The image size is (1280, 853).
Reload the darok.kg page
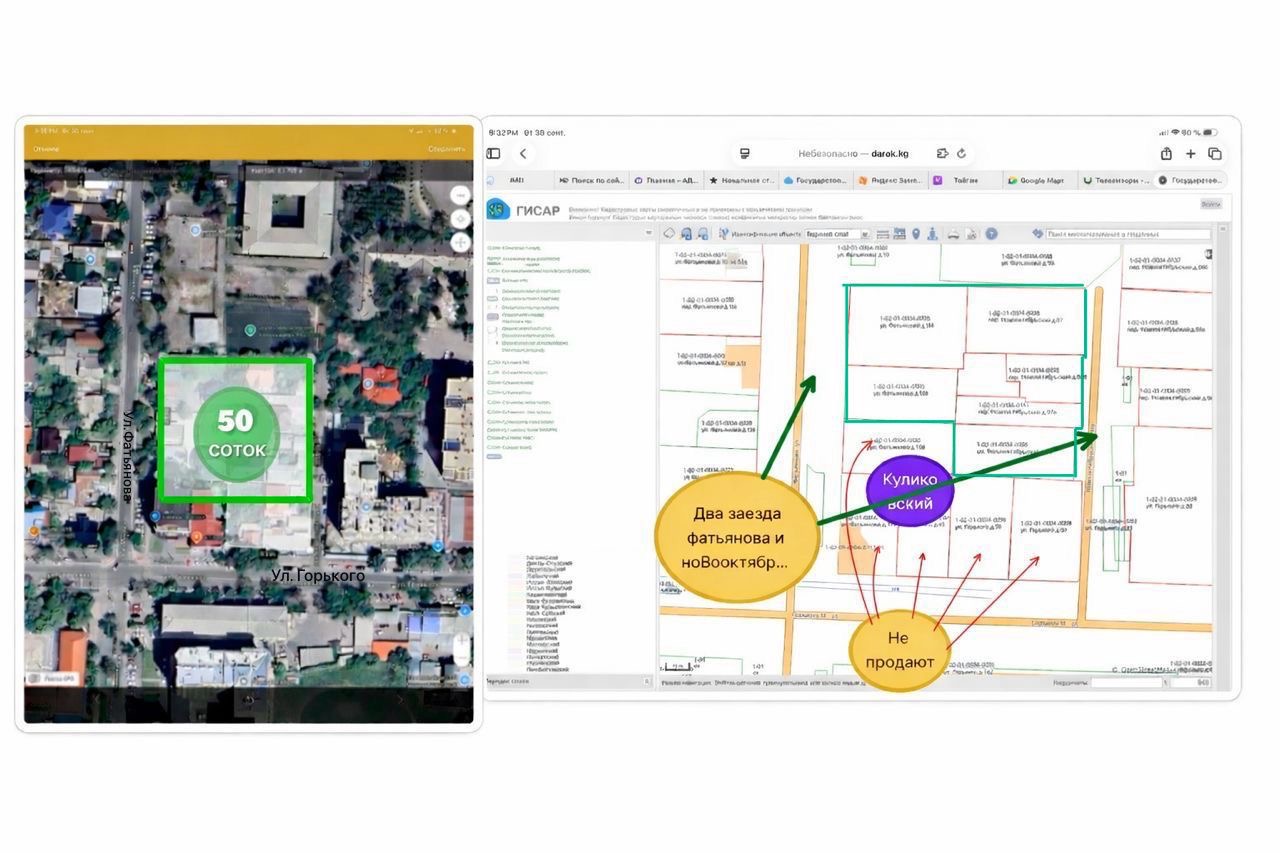point(962,153)
